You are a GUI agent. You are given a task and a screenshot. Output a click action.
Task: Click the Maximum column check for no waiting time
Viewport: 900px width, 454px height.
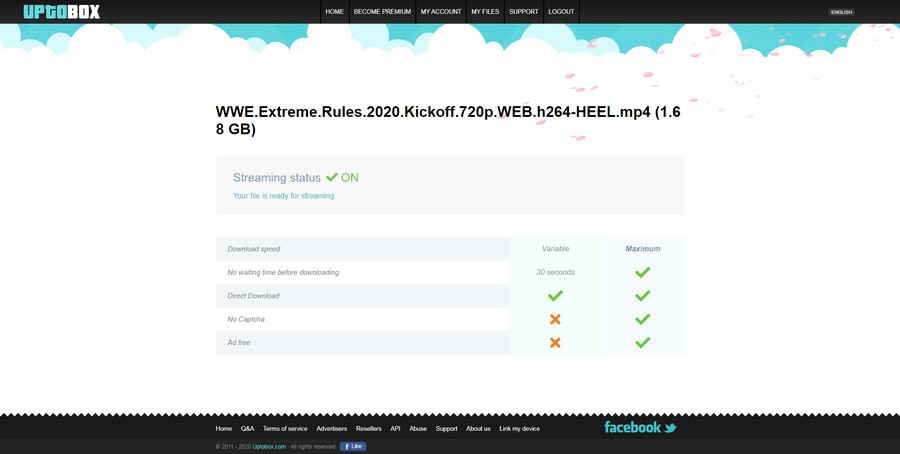click(x=643, y=272)
